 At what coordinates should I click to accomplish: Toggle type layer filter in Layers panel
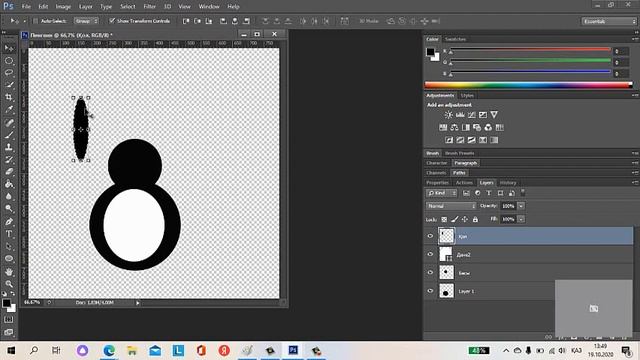click(x=489, y=193)
